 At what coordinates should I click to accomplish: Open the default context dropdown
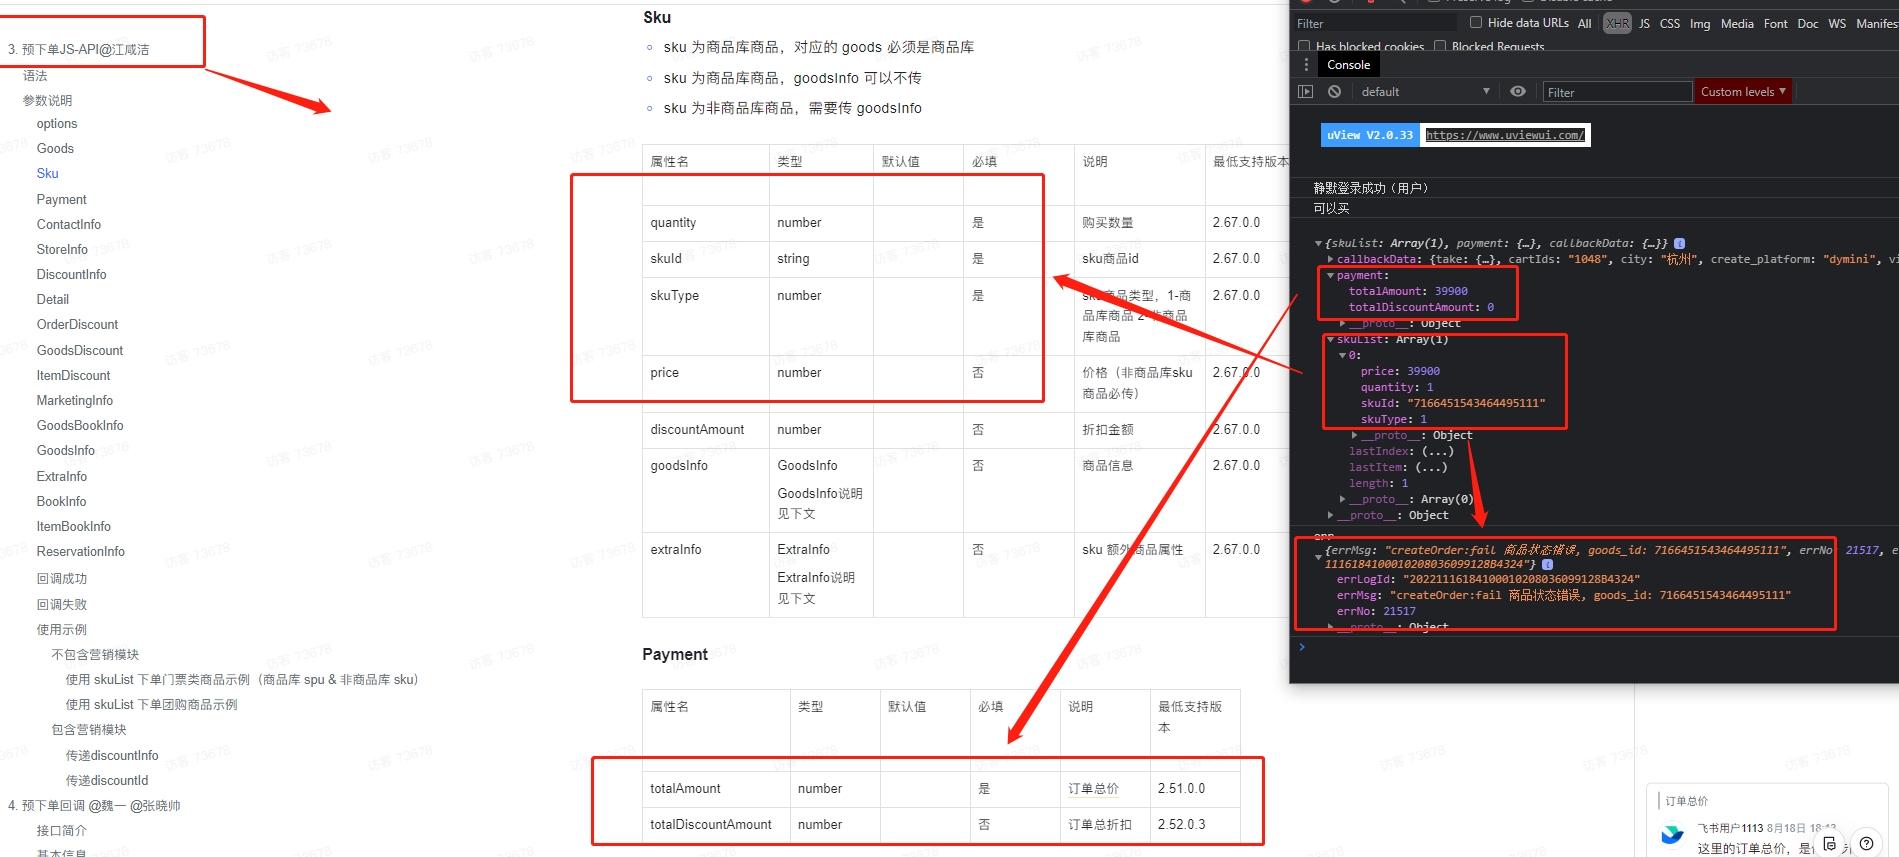coord(1424,91)
